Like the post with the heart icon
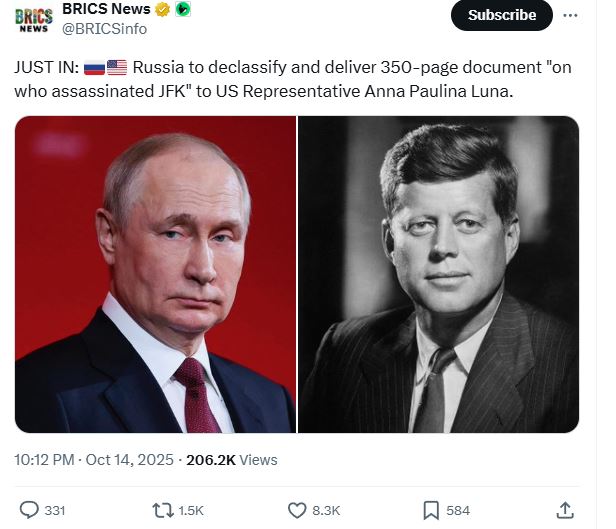This screenshot has height=529, width=616. point(297,510)
